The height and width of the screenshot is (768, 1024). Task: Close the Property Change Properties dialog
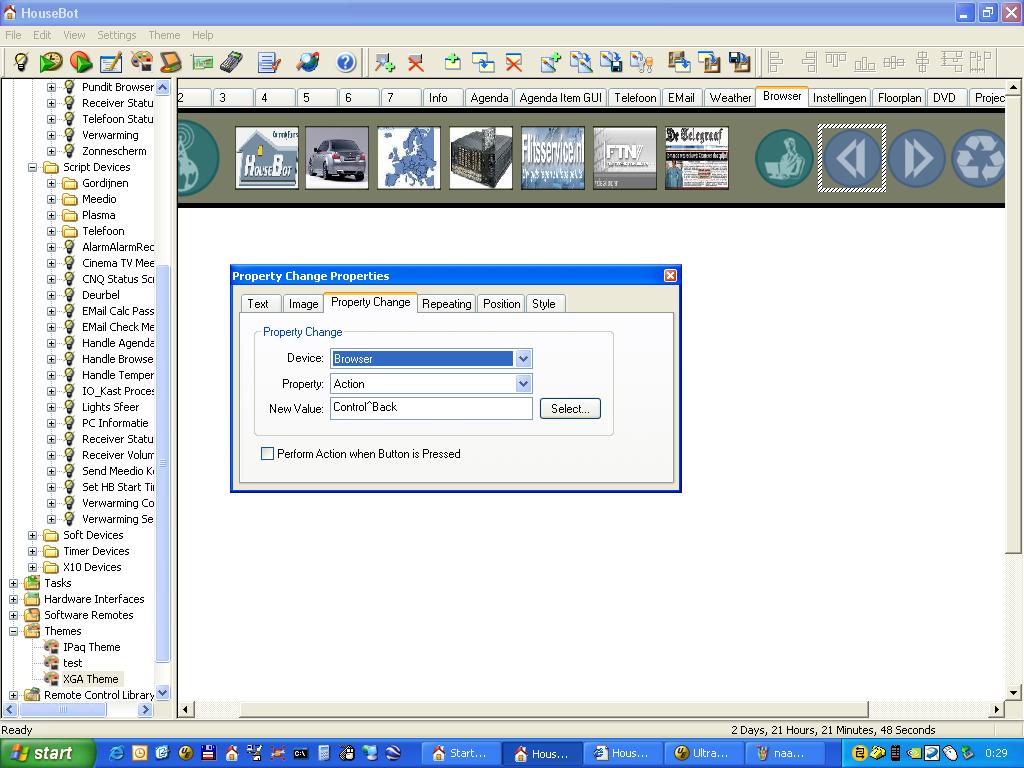coord(670,276)
